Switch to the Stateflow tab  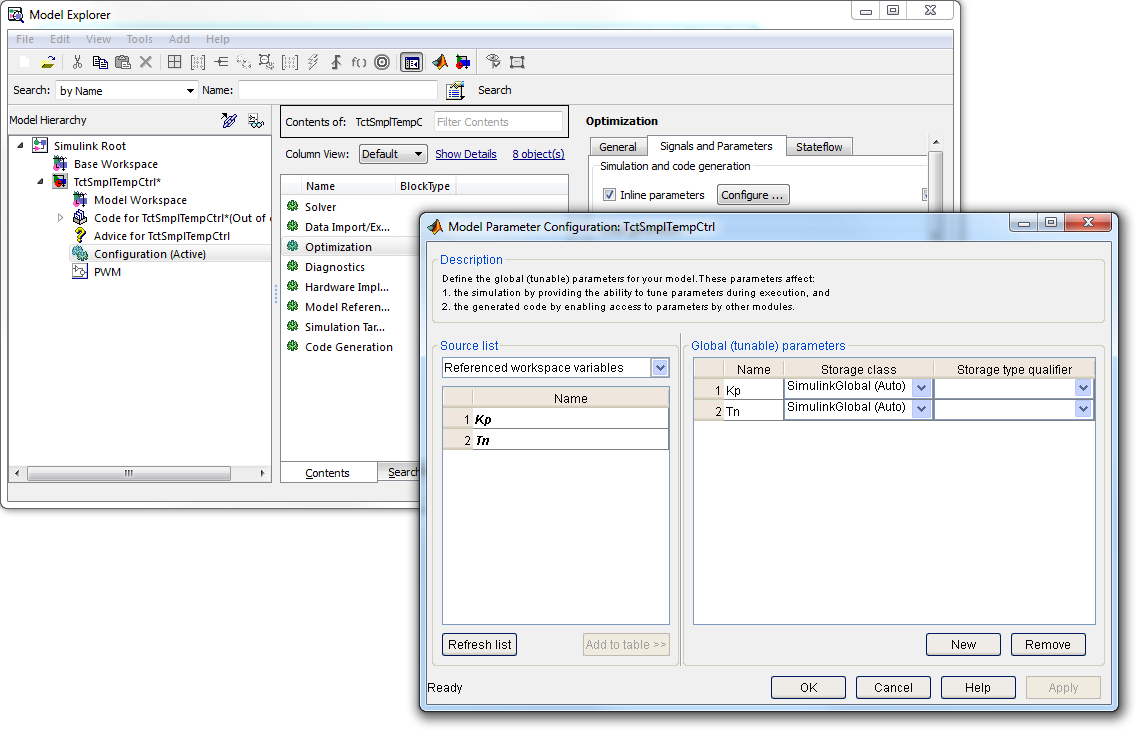819,147
